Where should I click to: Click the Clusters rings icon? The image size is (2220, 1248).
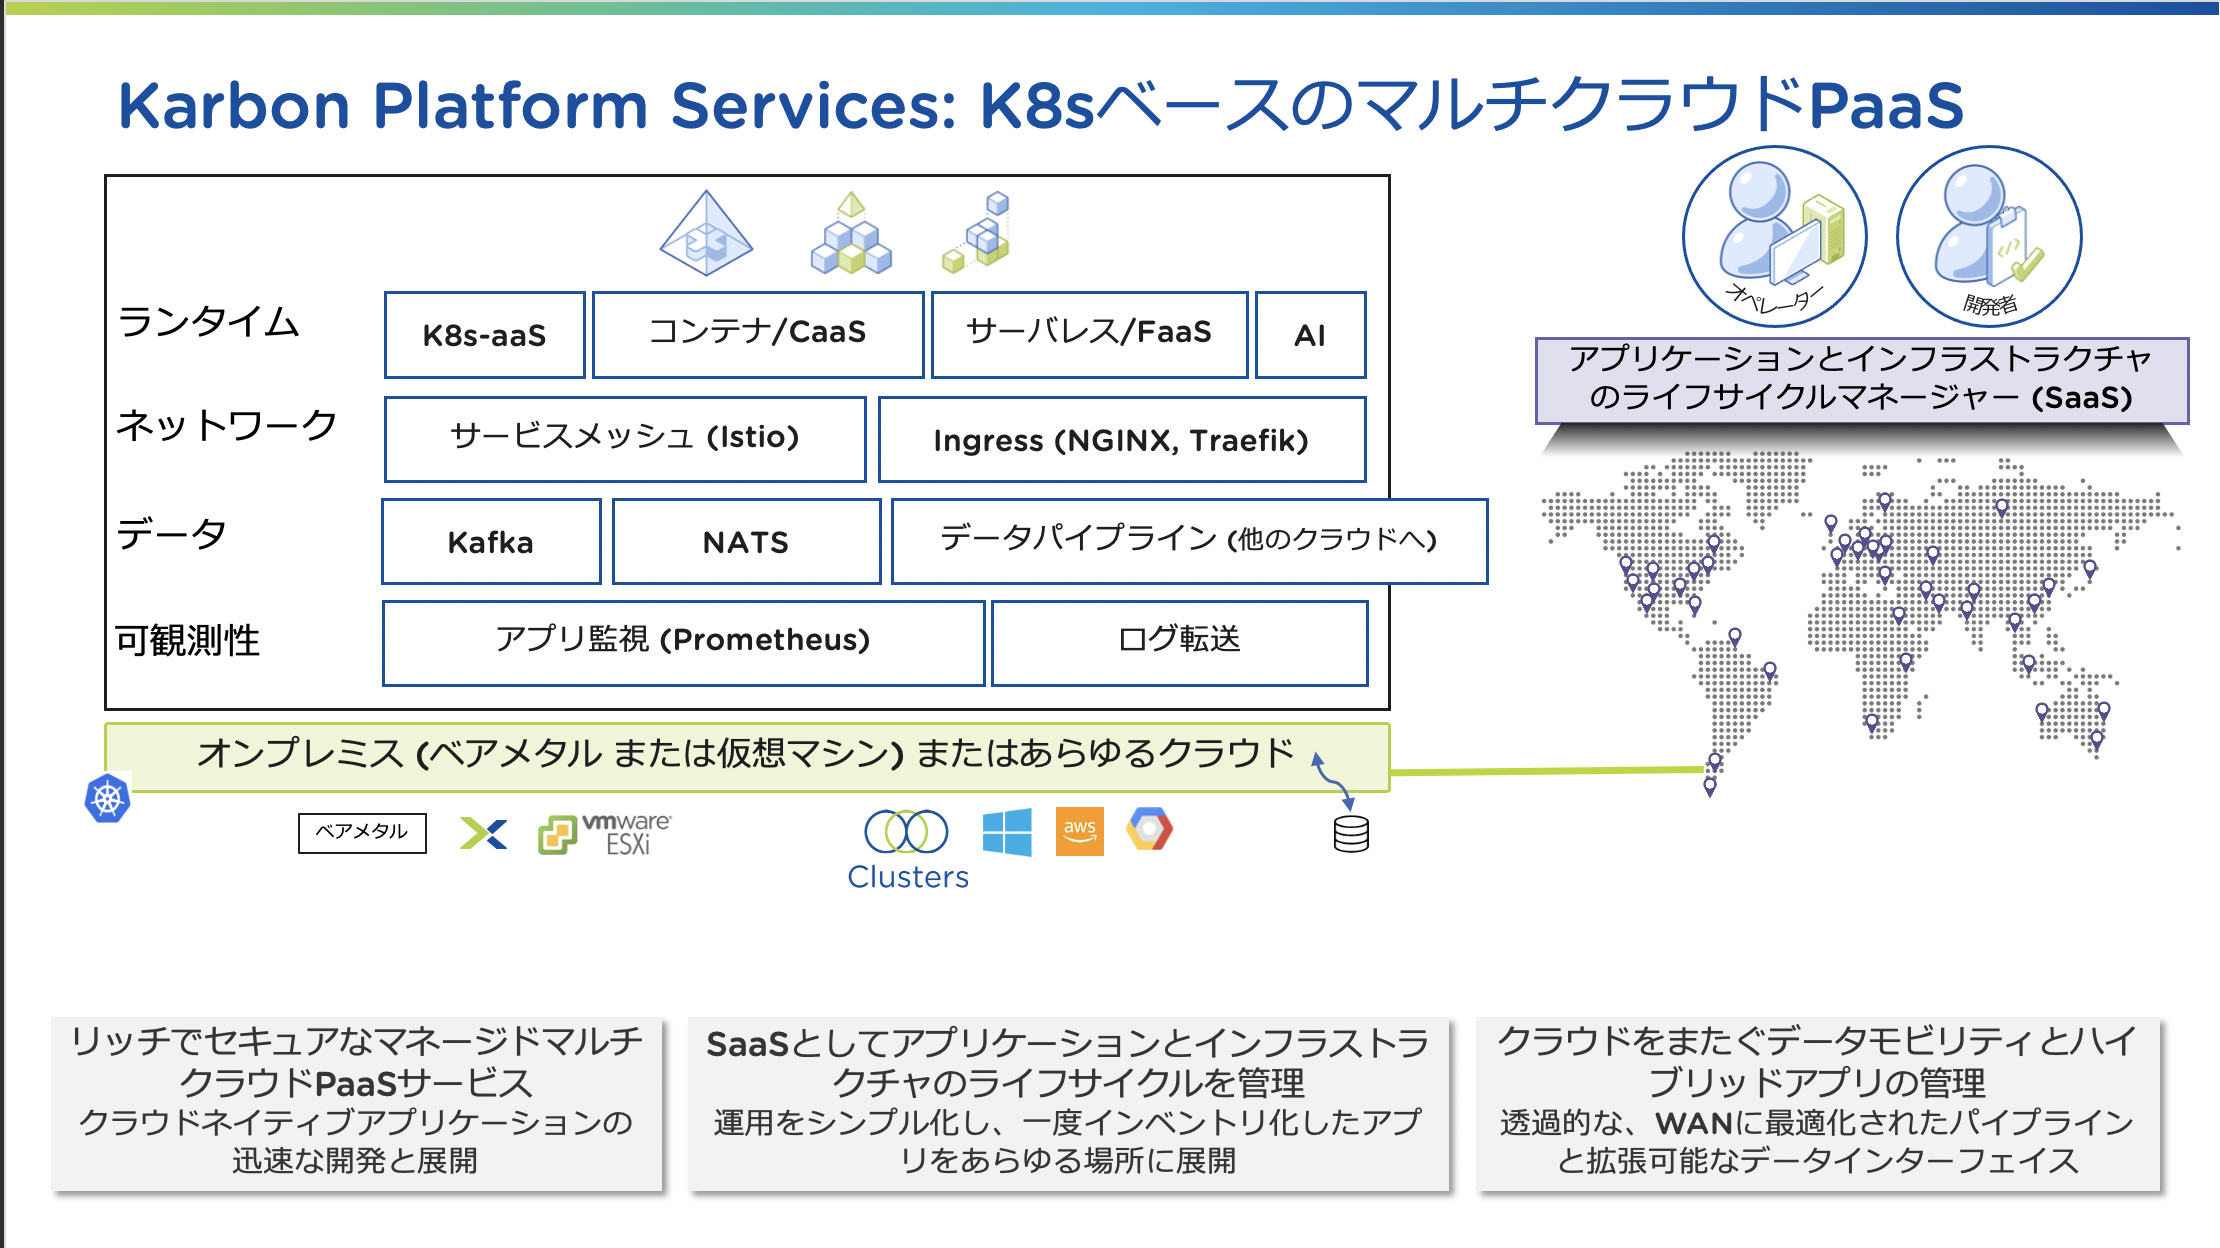coord(906,830)
